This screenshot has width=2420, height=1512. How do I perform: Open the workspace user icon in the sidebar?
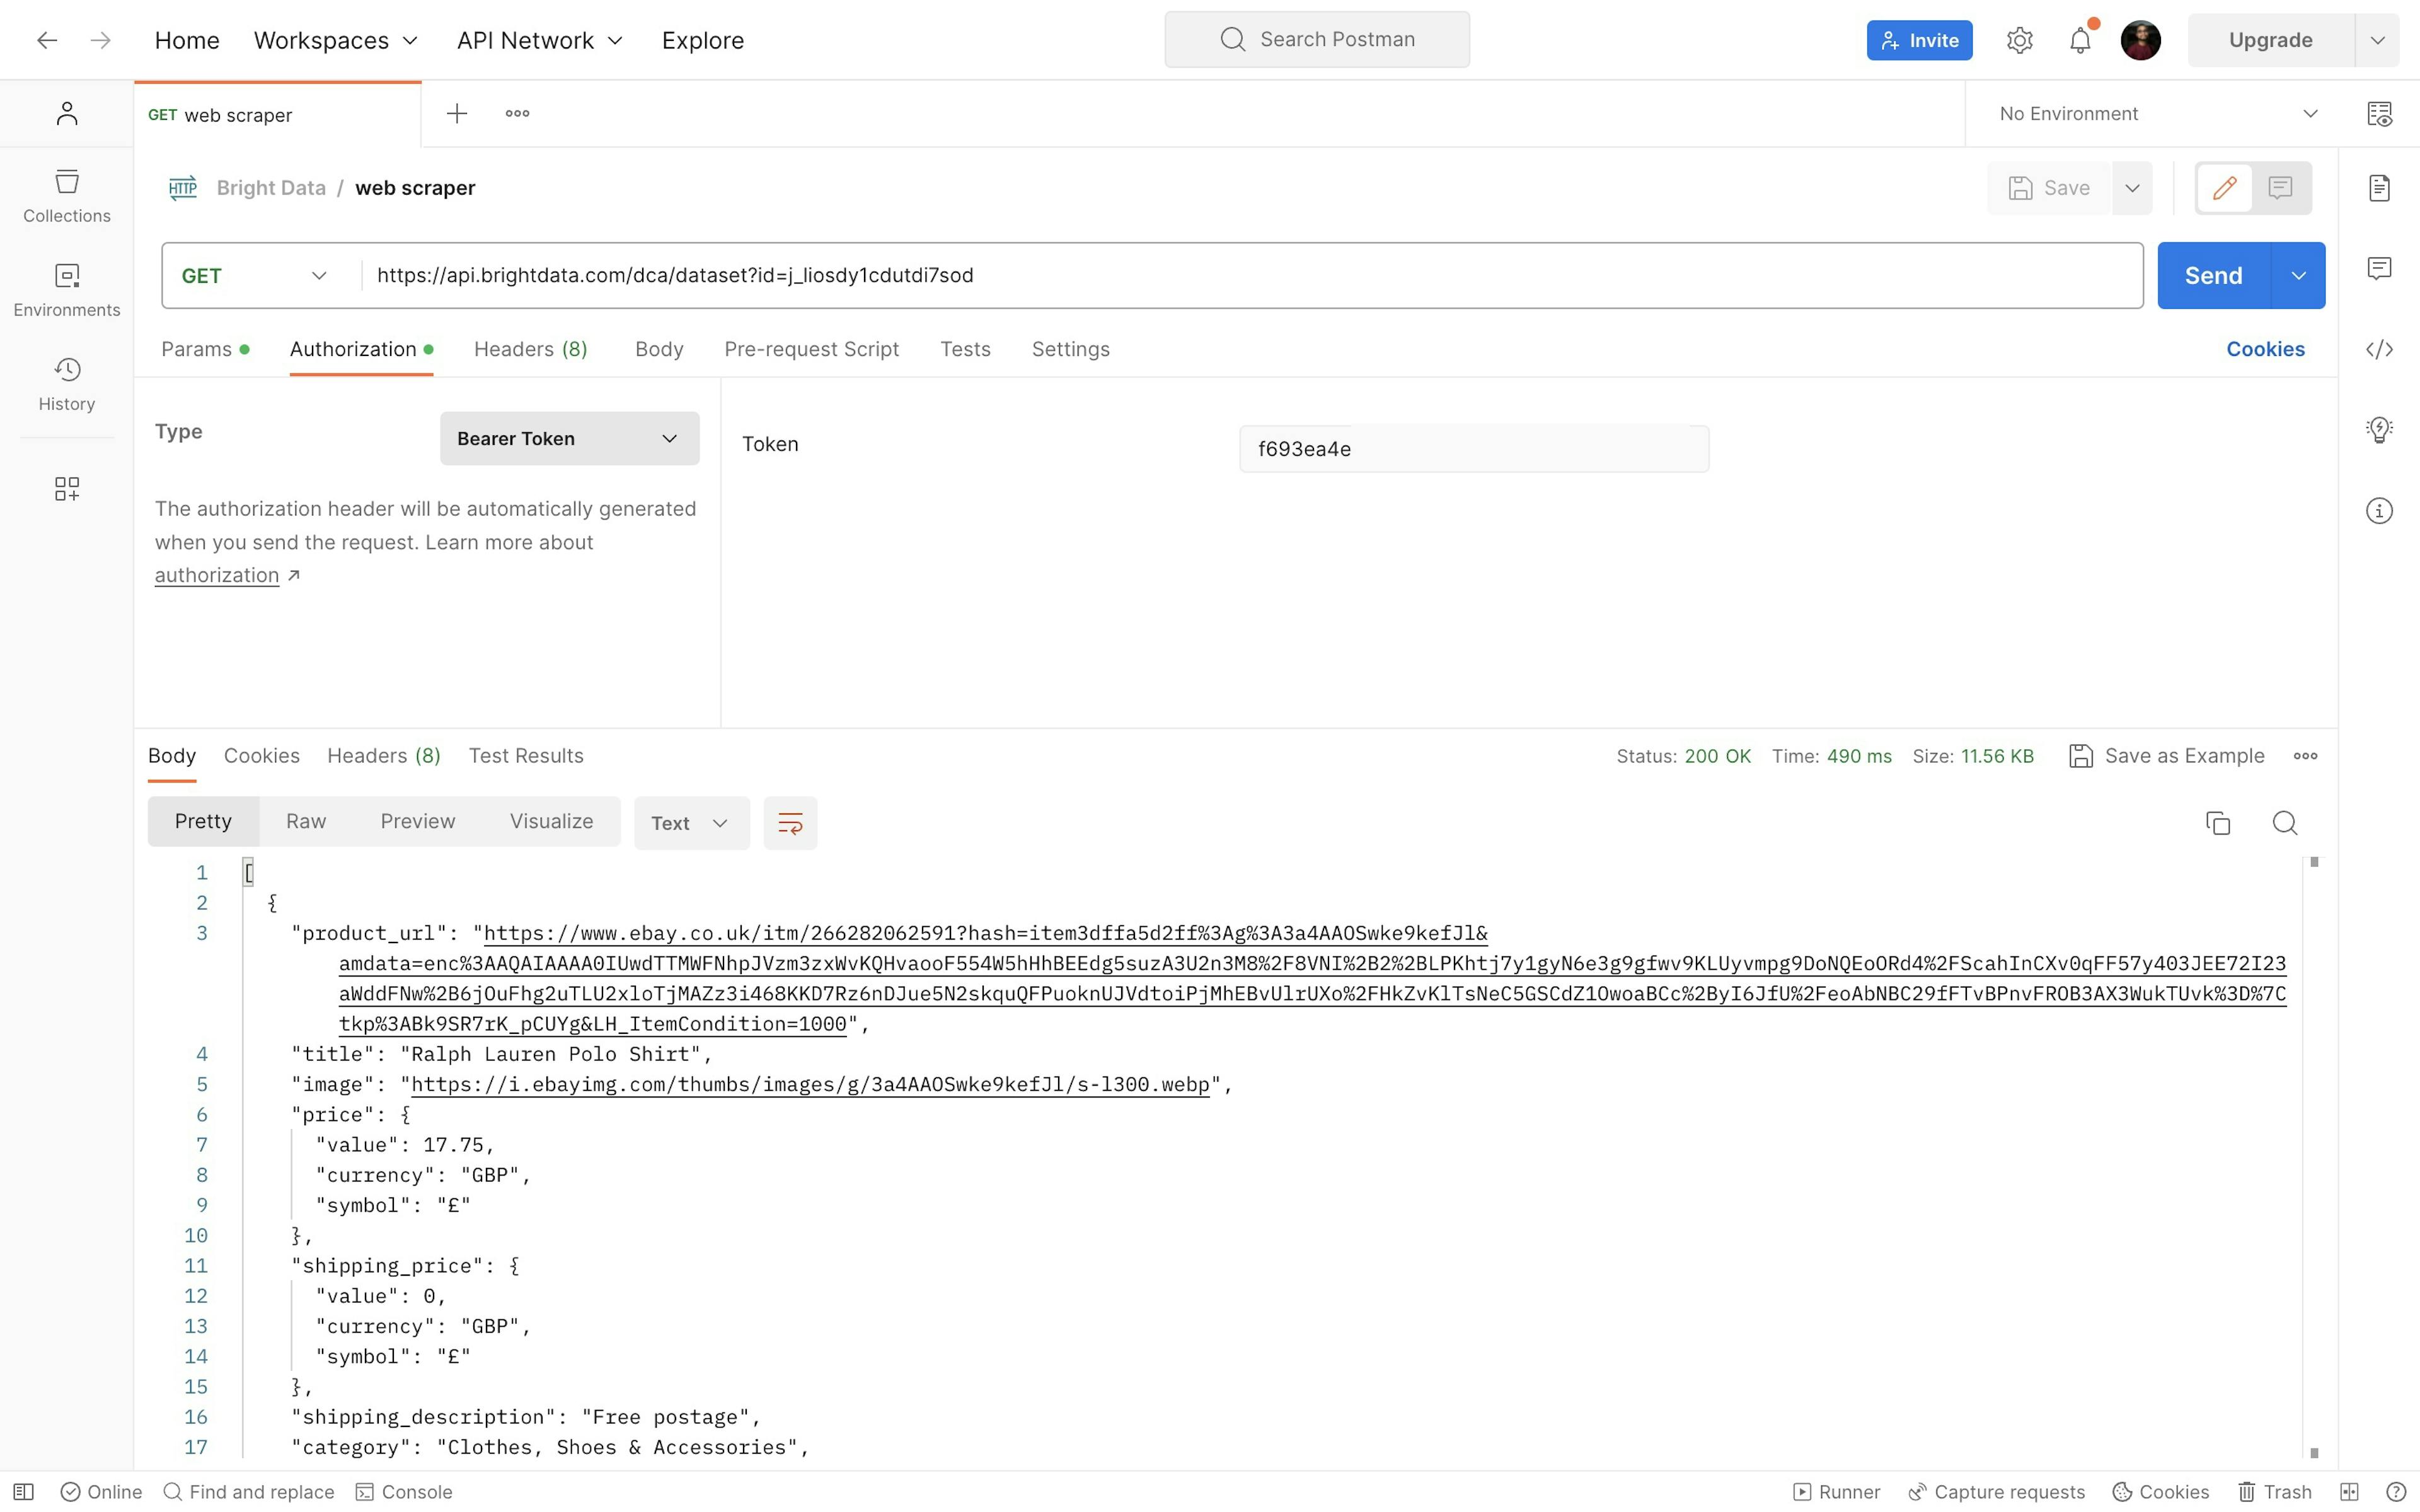[x=67, y=113]
